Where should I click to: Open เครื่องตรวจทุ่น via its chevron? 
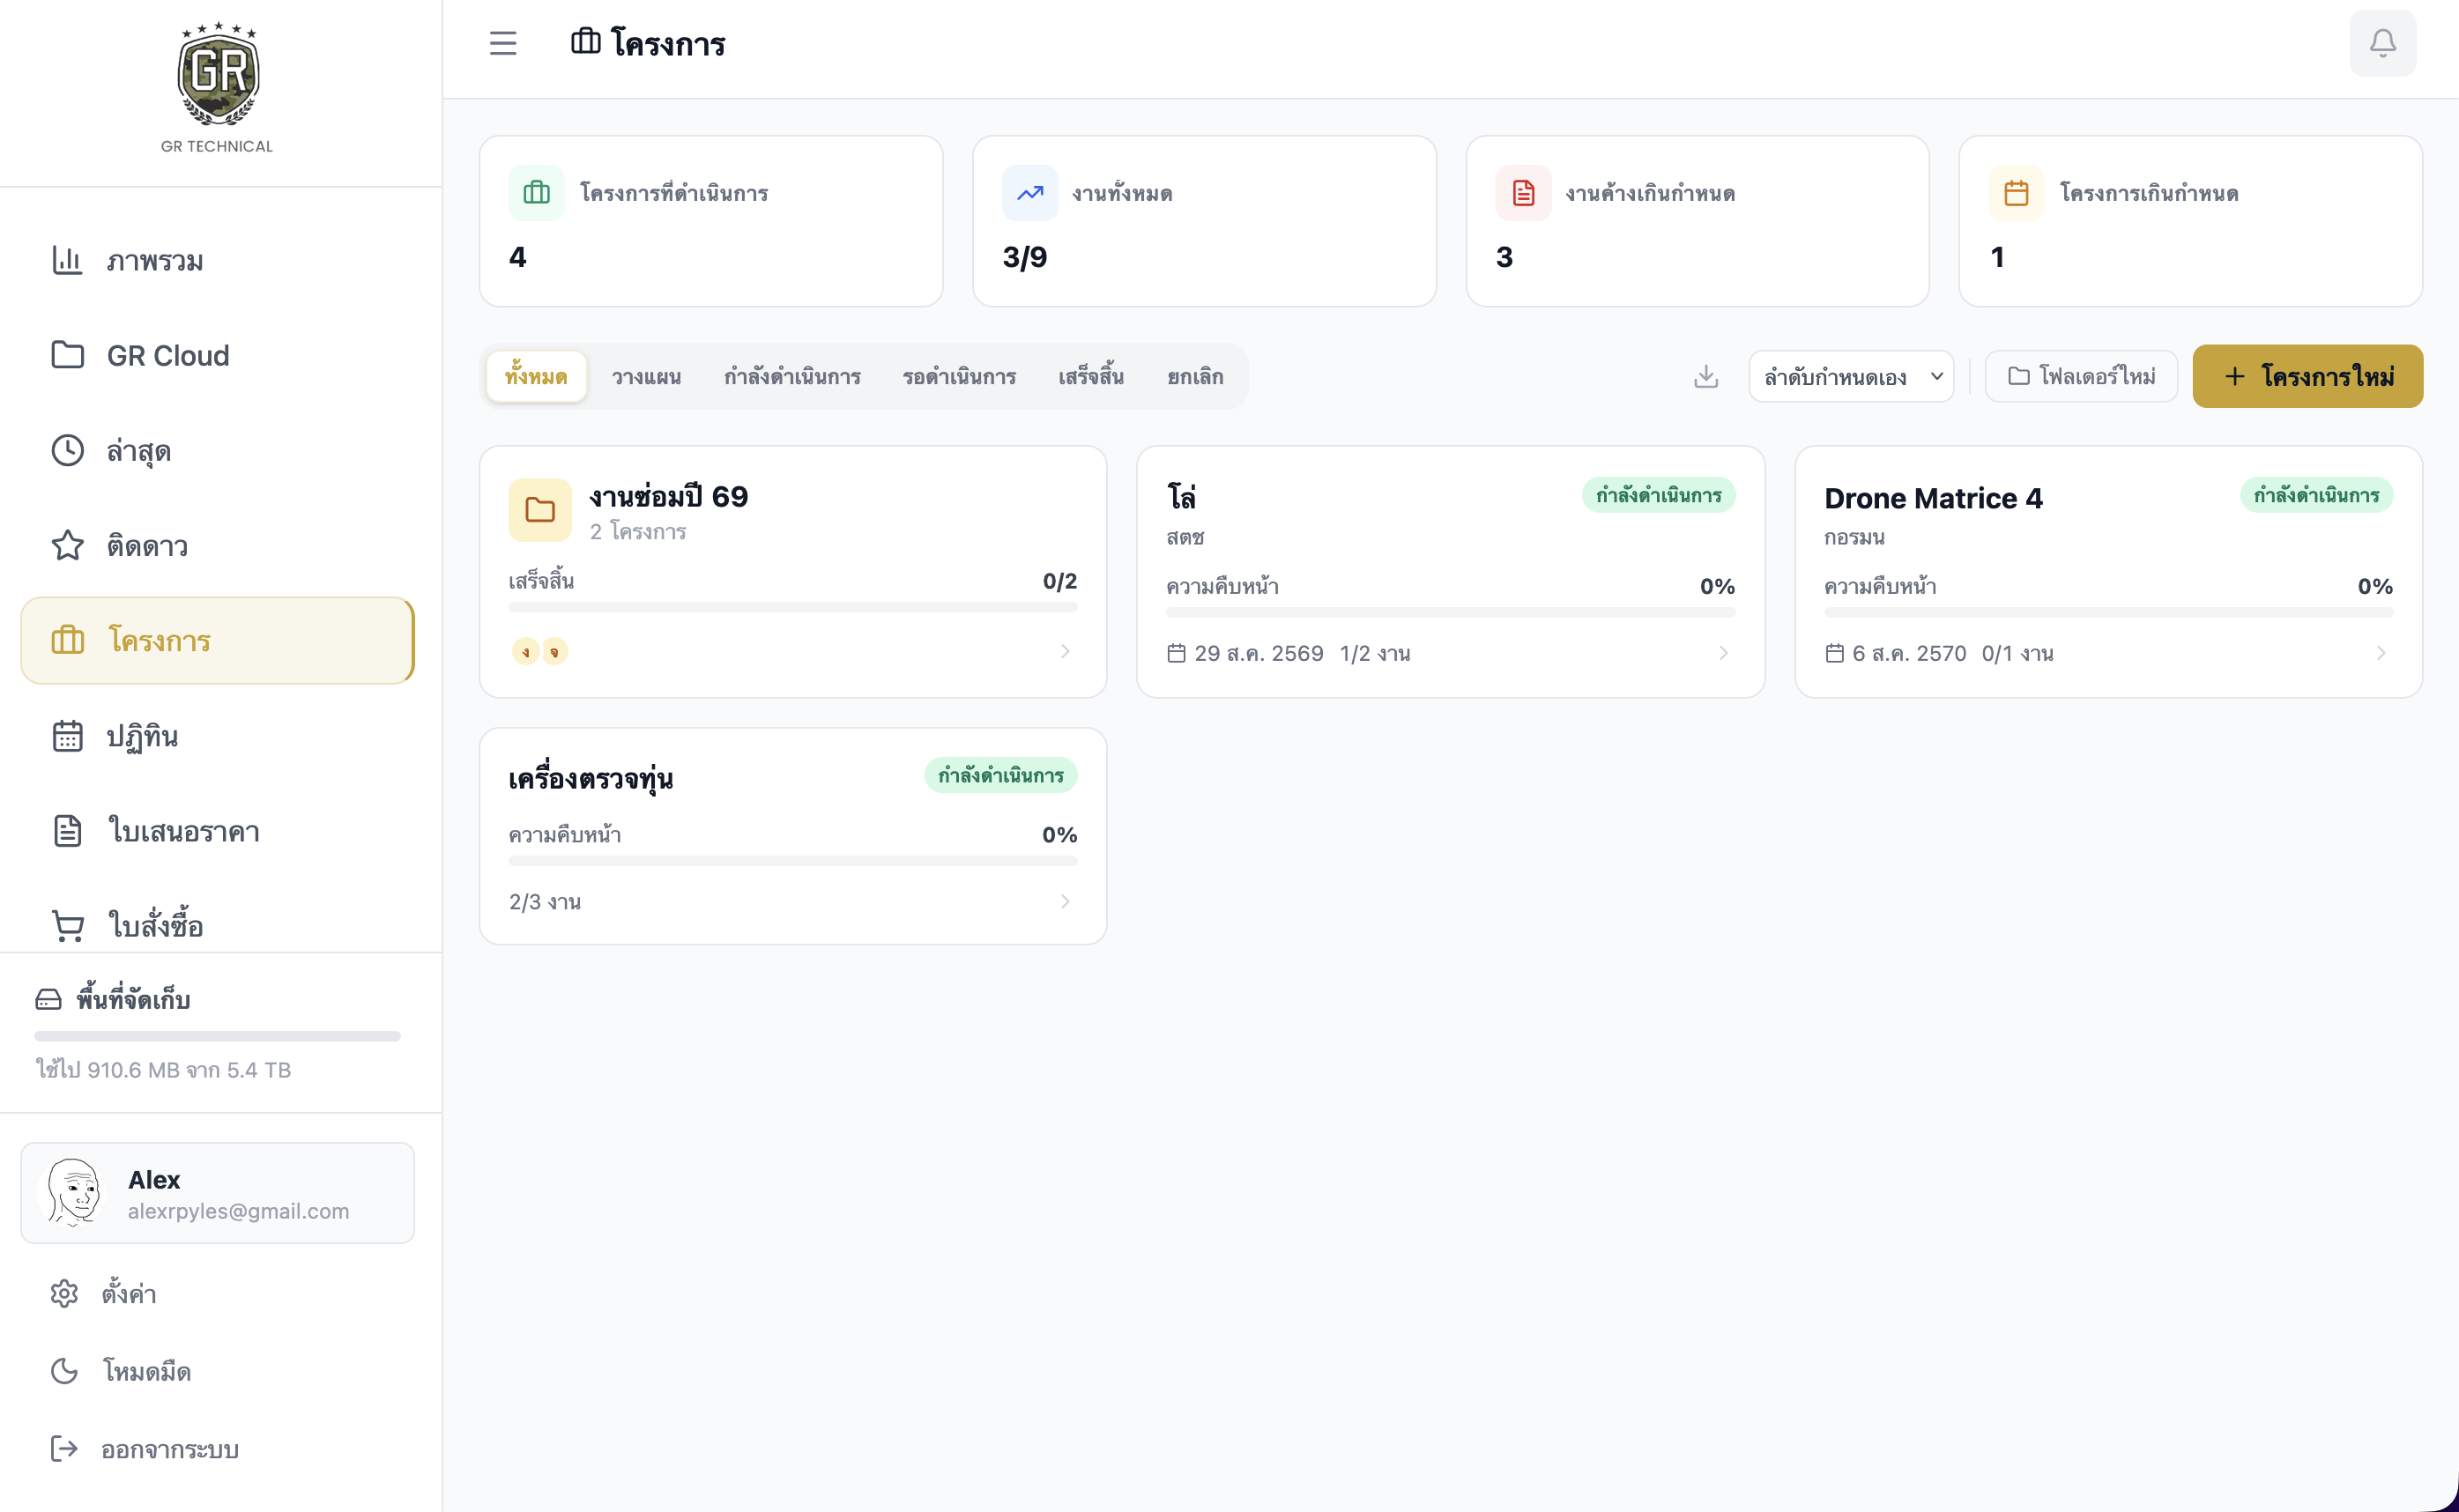point(1065,901)
